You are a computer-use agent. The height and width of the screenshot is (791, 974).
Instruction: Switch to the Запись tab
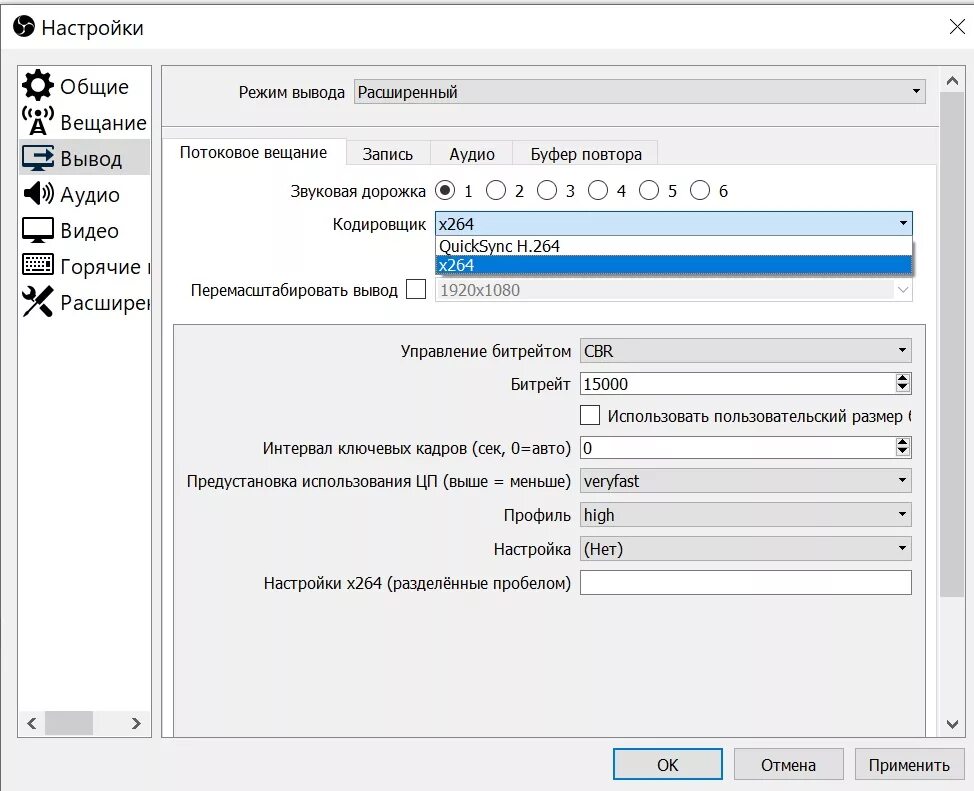pyautogui.click(x=388, y=154)
